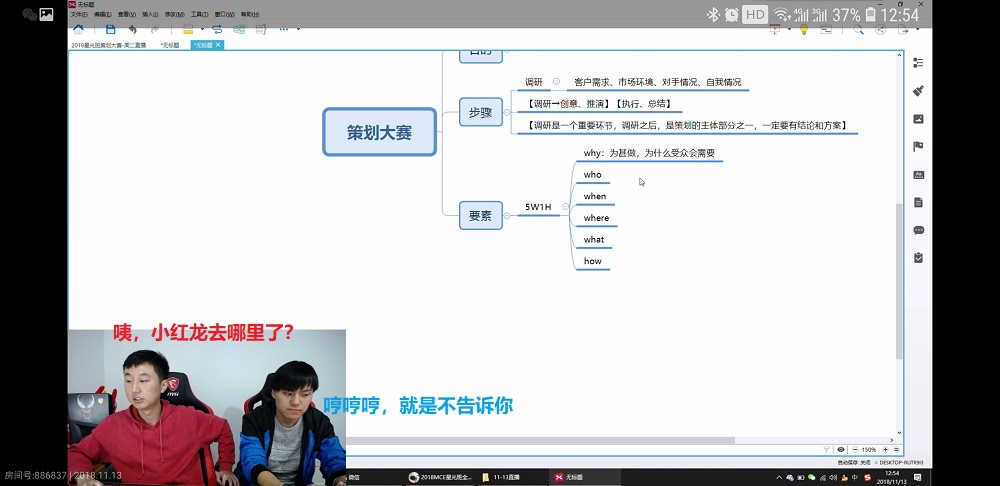Open the Comments panel icon in sidebar
Image resolution: width=1000 pixels, height=486 pixels.
pyautogui.click(x=918, y=230)
